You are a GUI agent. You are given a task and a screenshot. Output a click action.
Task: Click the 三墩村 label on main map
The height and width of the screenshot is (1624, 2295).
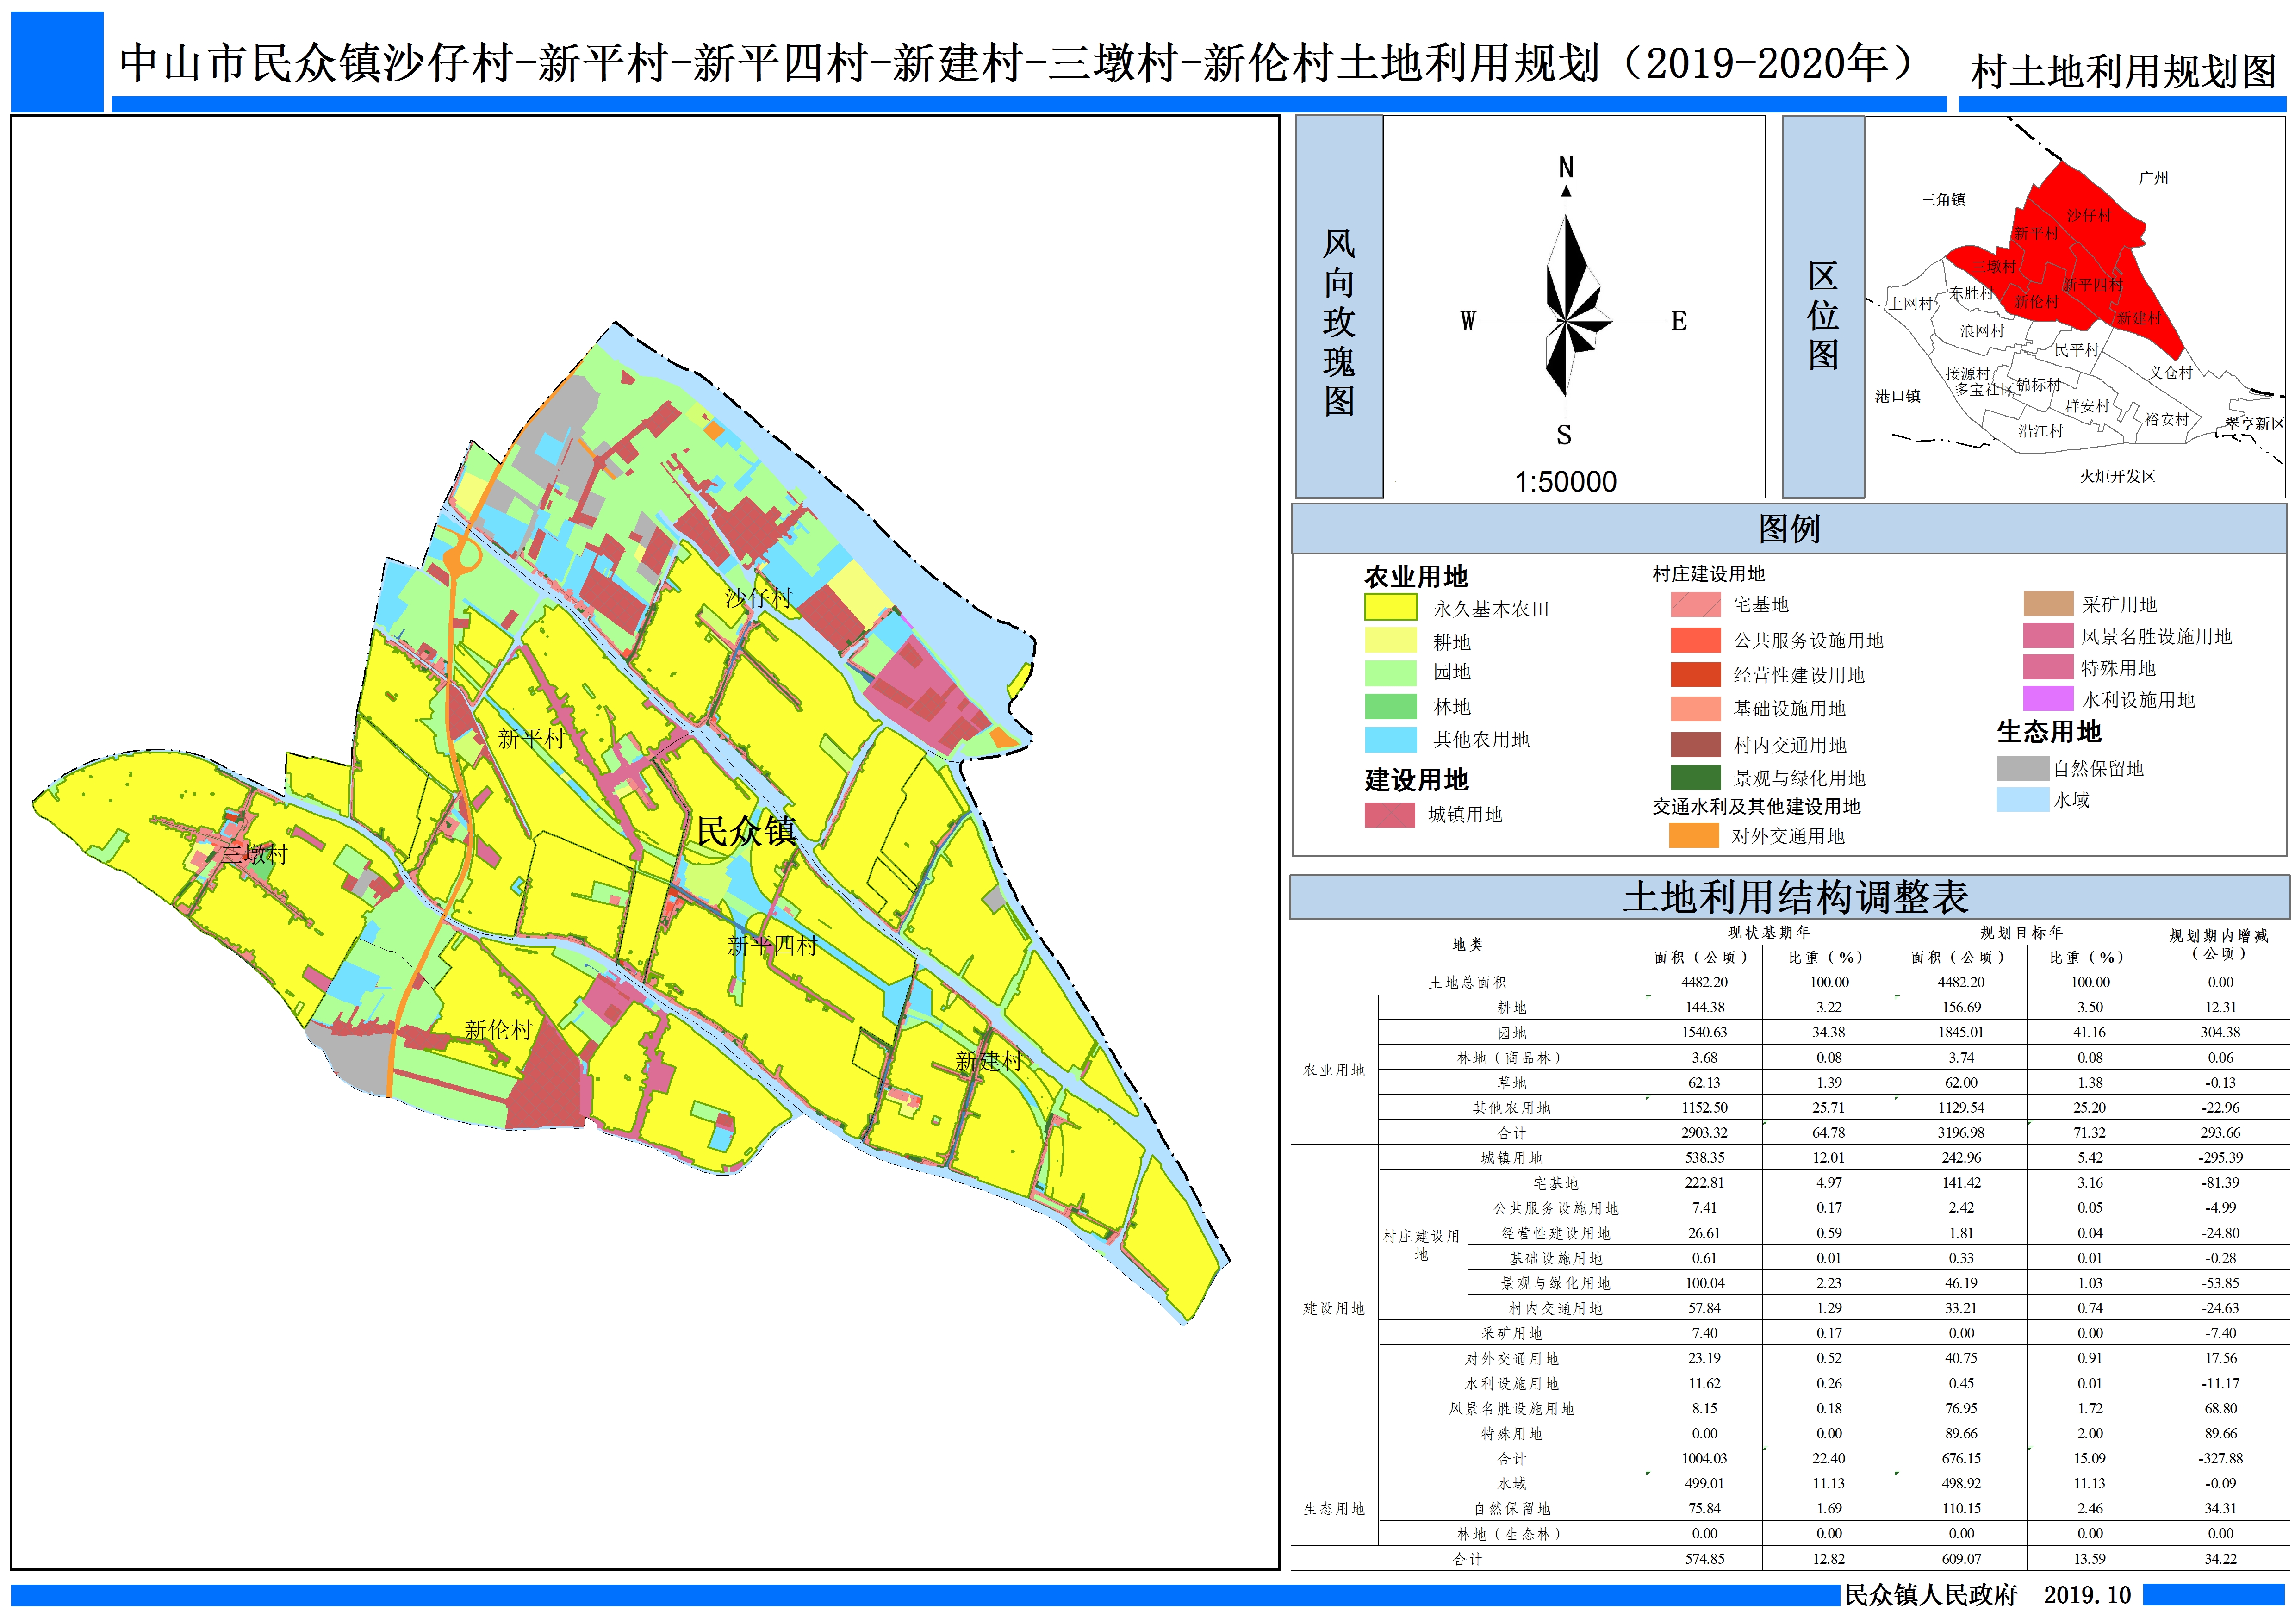[x=254, y=854]
